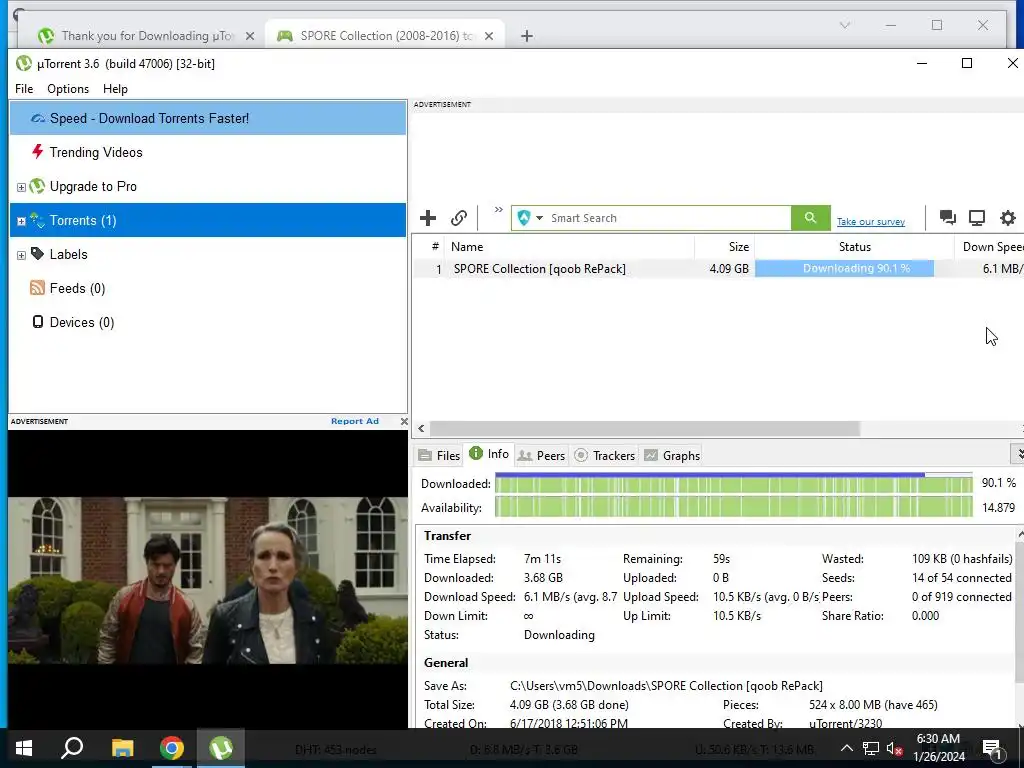Screen dimensions: 1024x768
Task: Click the Report Ad link
Action: (x=355, y=421)
